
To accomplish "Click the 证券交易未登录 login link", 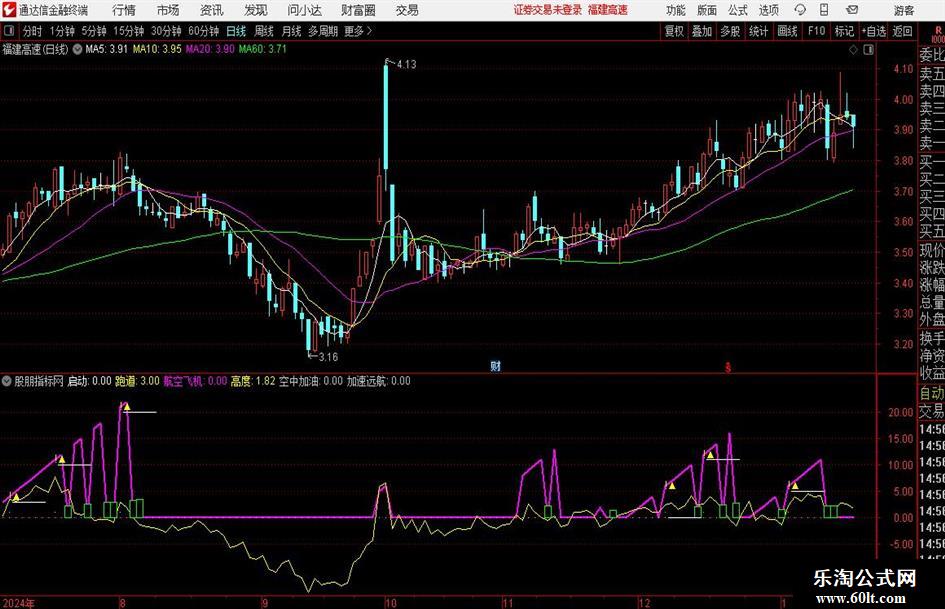I will (548, 10).
